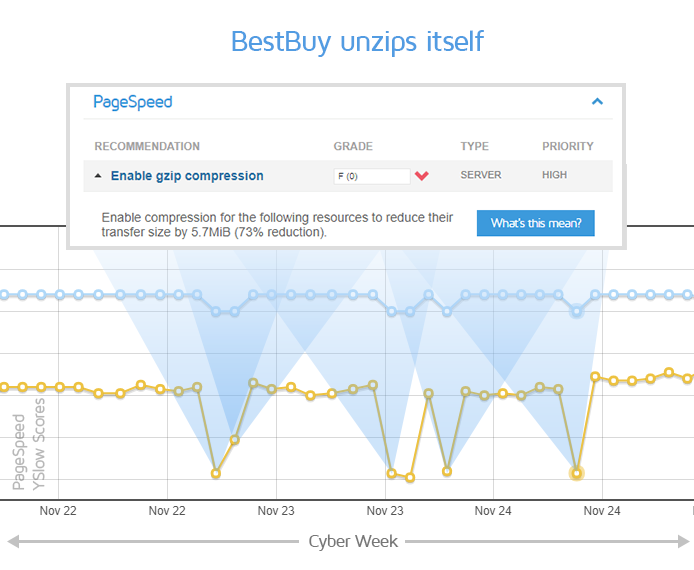Click the HIGH priority cell
Image resolution: width=694 pixels, height=570 pixels.
555,175
